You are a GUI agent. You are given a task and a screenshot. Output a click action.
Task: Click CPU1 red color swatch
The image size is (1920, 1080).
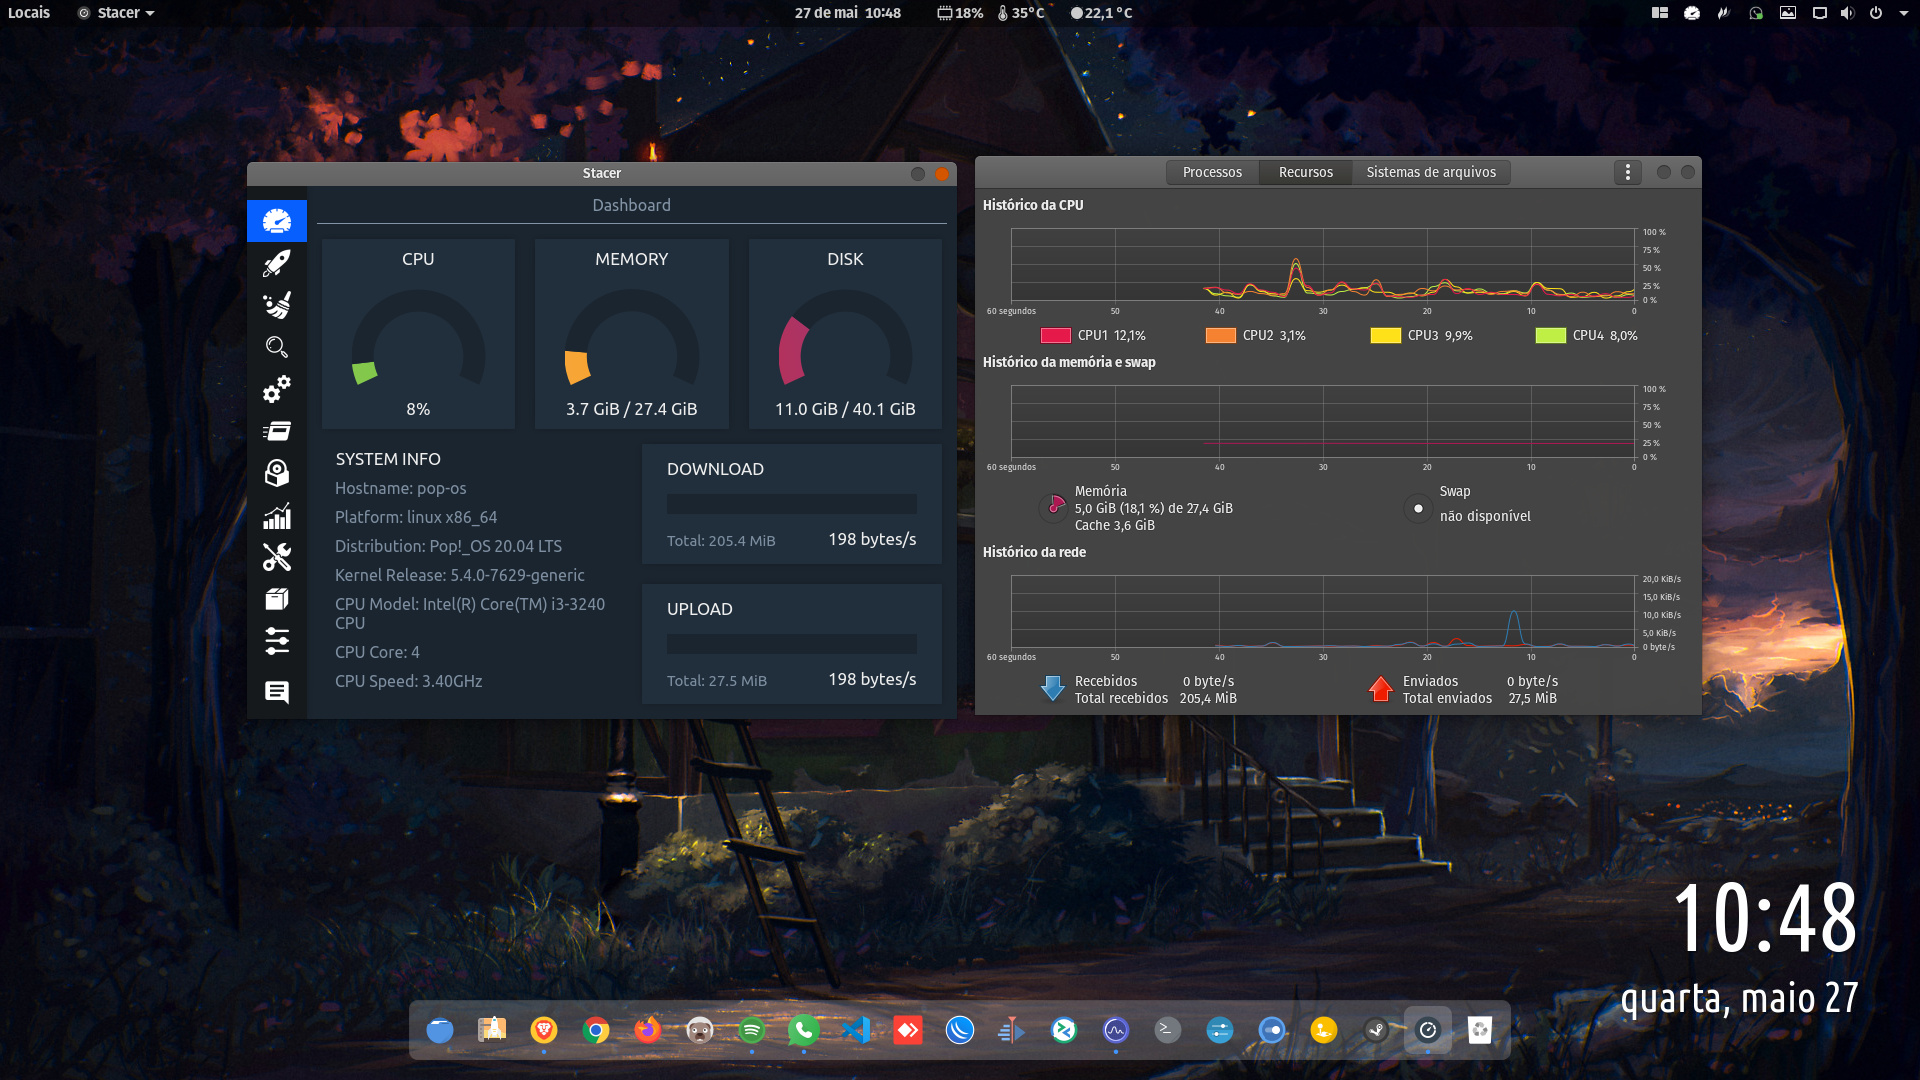coord(1055,336)
